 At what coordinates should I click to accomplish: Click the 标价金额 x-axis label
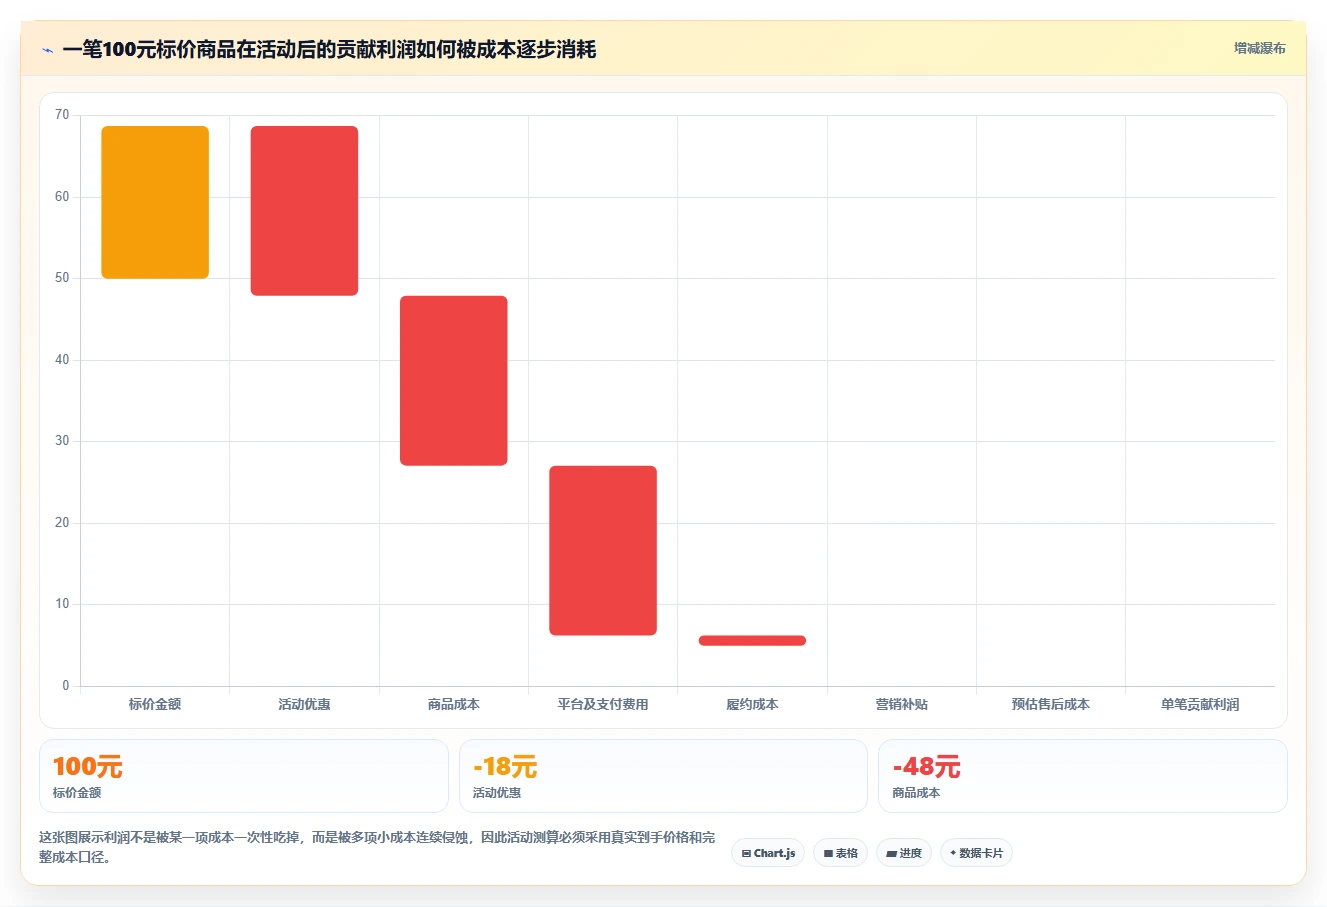[155, 704]
